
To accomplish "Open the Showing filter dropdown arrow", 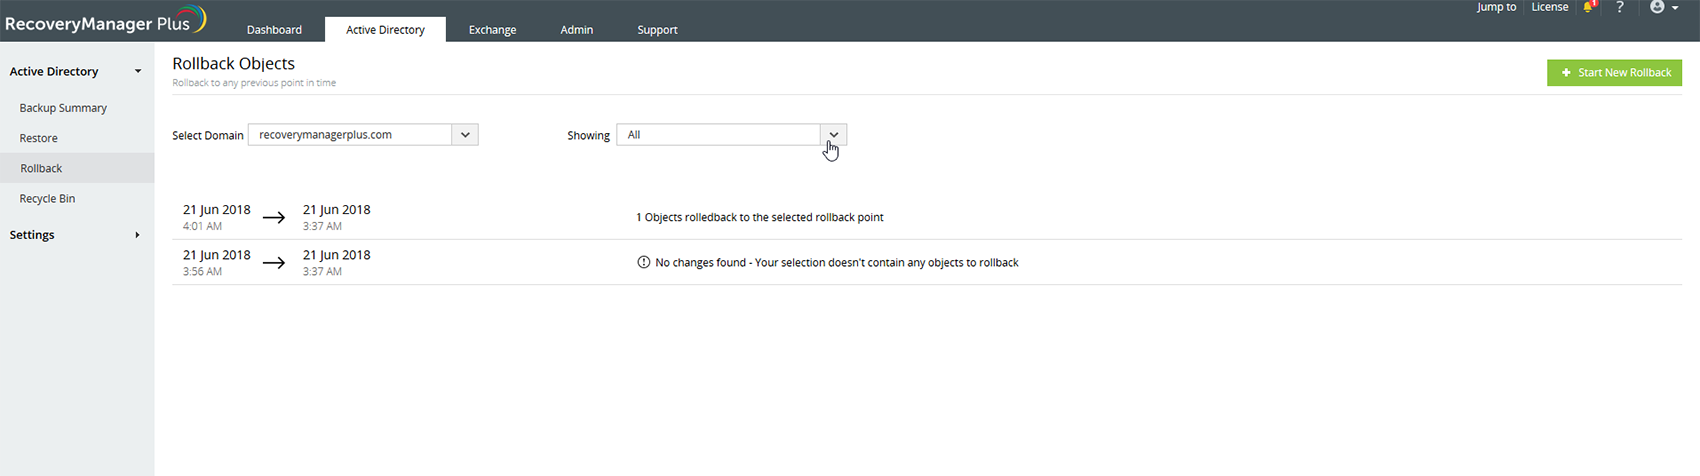I will pos(833,135).
